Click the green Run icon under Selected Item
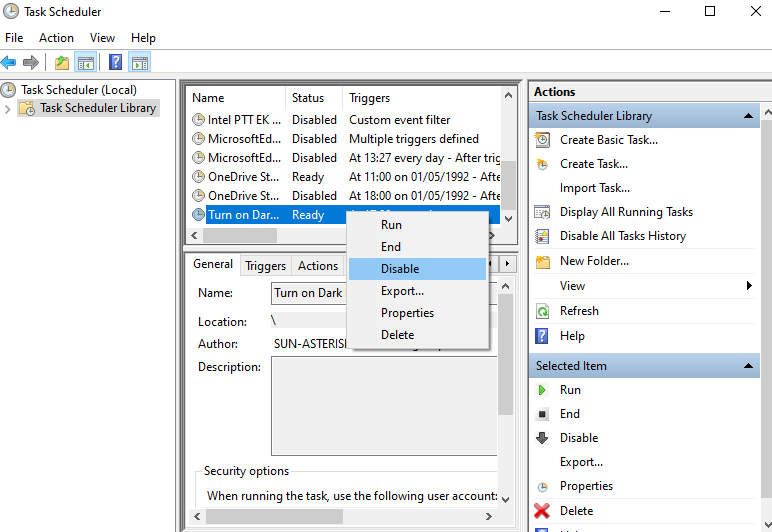This screenshot has width=772, height=532. tap(542, 390)
